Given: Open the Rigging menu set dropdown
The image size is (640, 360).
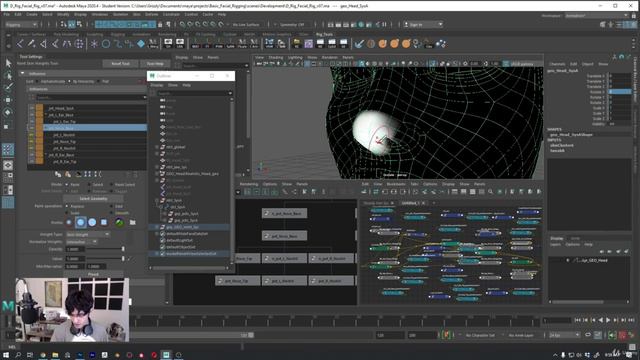Looking at the screenshot, I should click(21, 24).
